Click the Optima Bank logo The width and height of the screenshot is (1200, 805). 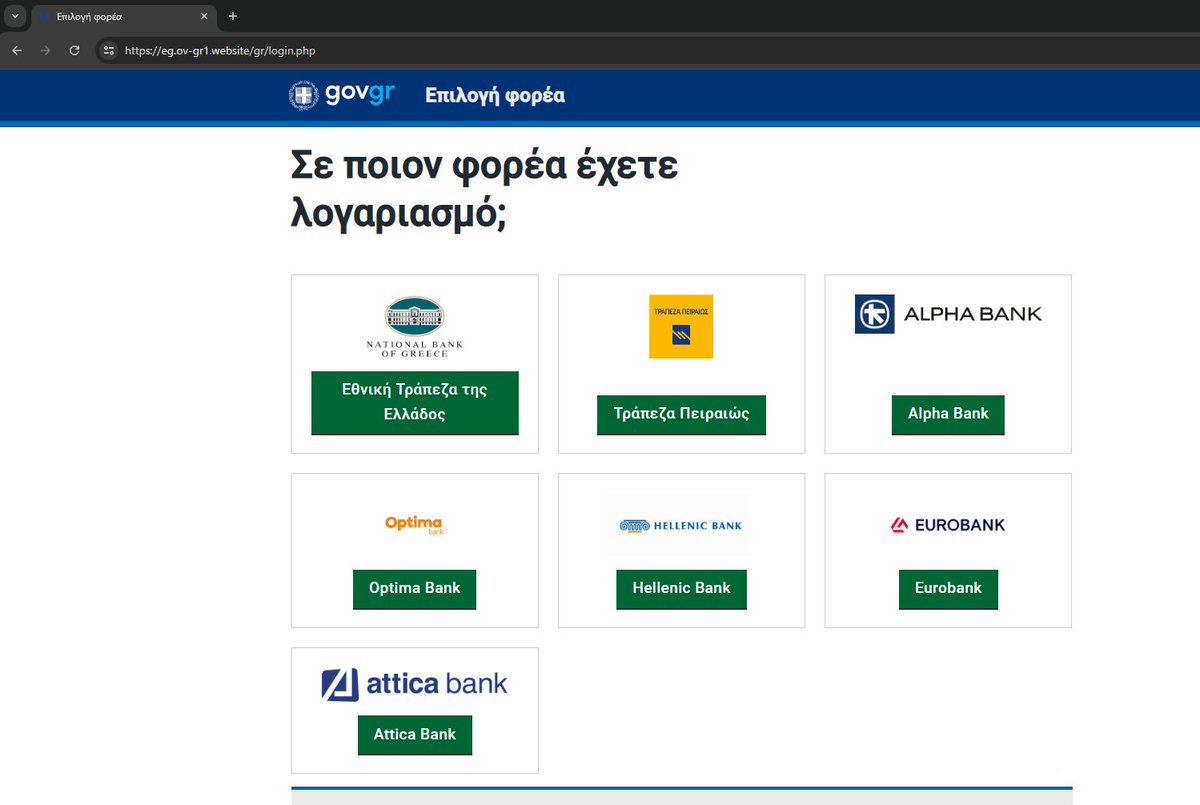coord(414,525)
